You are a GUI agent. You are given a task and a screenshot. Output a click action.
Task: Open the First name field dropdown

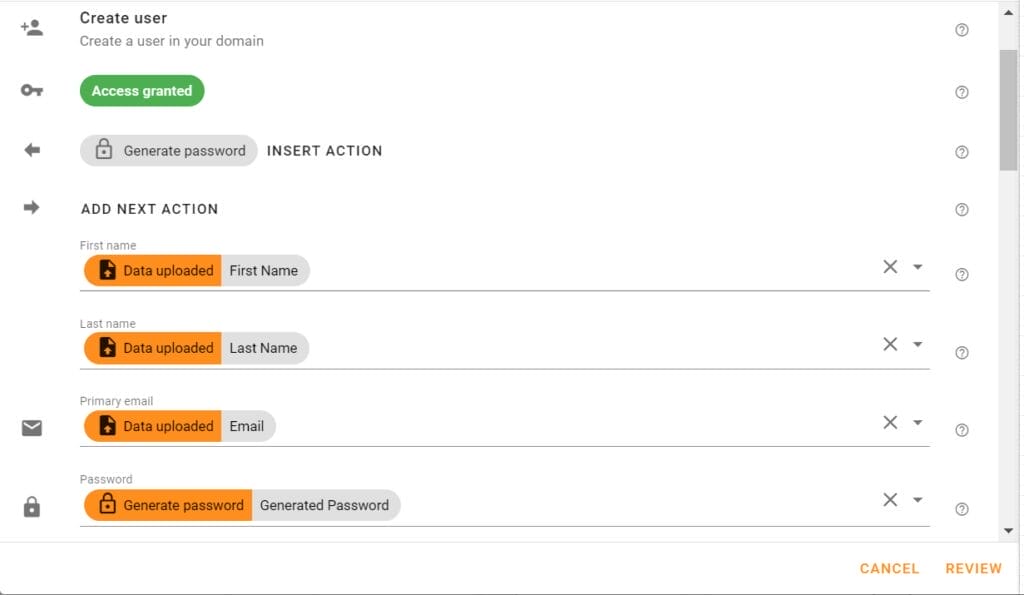tap(918, 267)
